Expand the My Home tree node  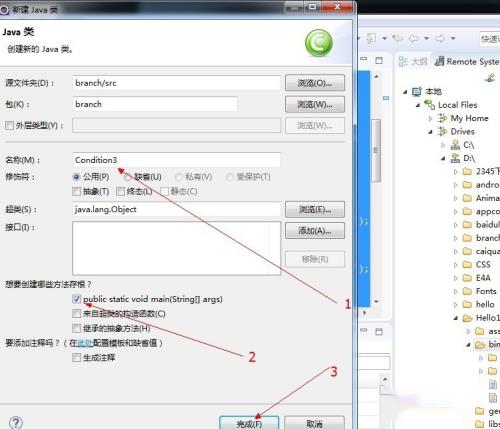(430, 118)
